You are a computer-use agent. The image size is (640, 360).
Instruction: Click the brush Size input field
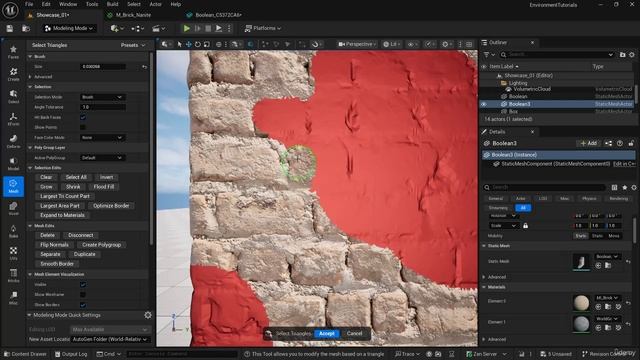click(103, 67)
